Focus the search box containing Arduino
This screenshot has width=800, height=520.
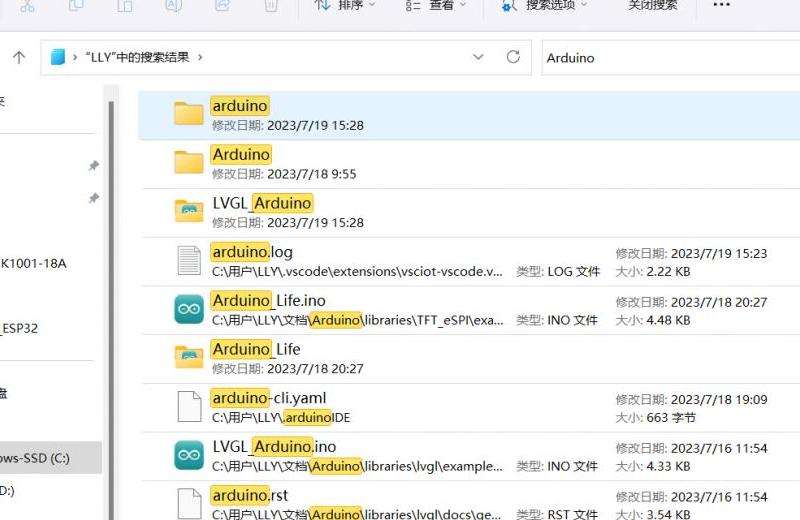point(670,58)
